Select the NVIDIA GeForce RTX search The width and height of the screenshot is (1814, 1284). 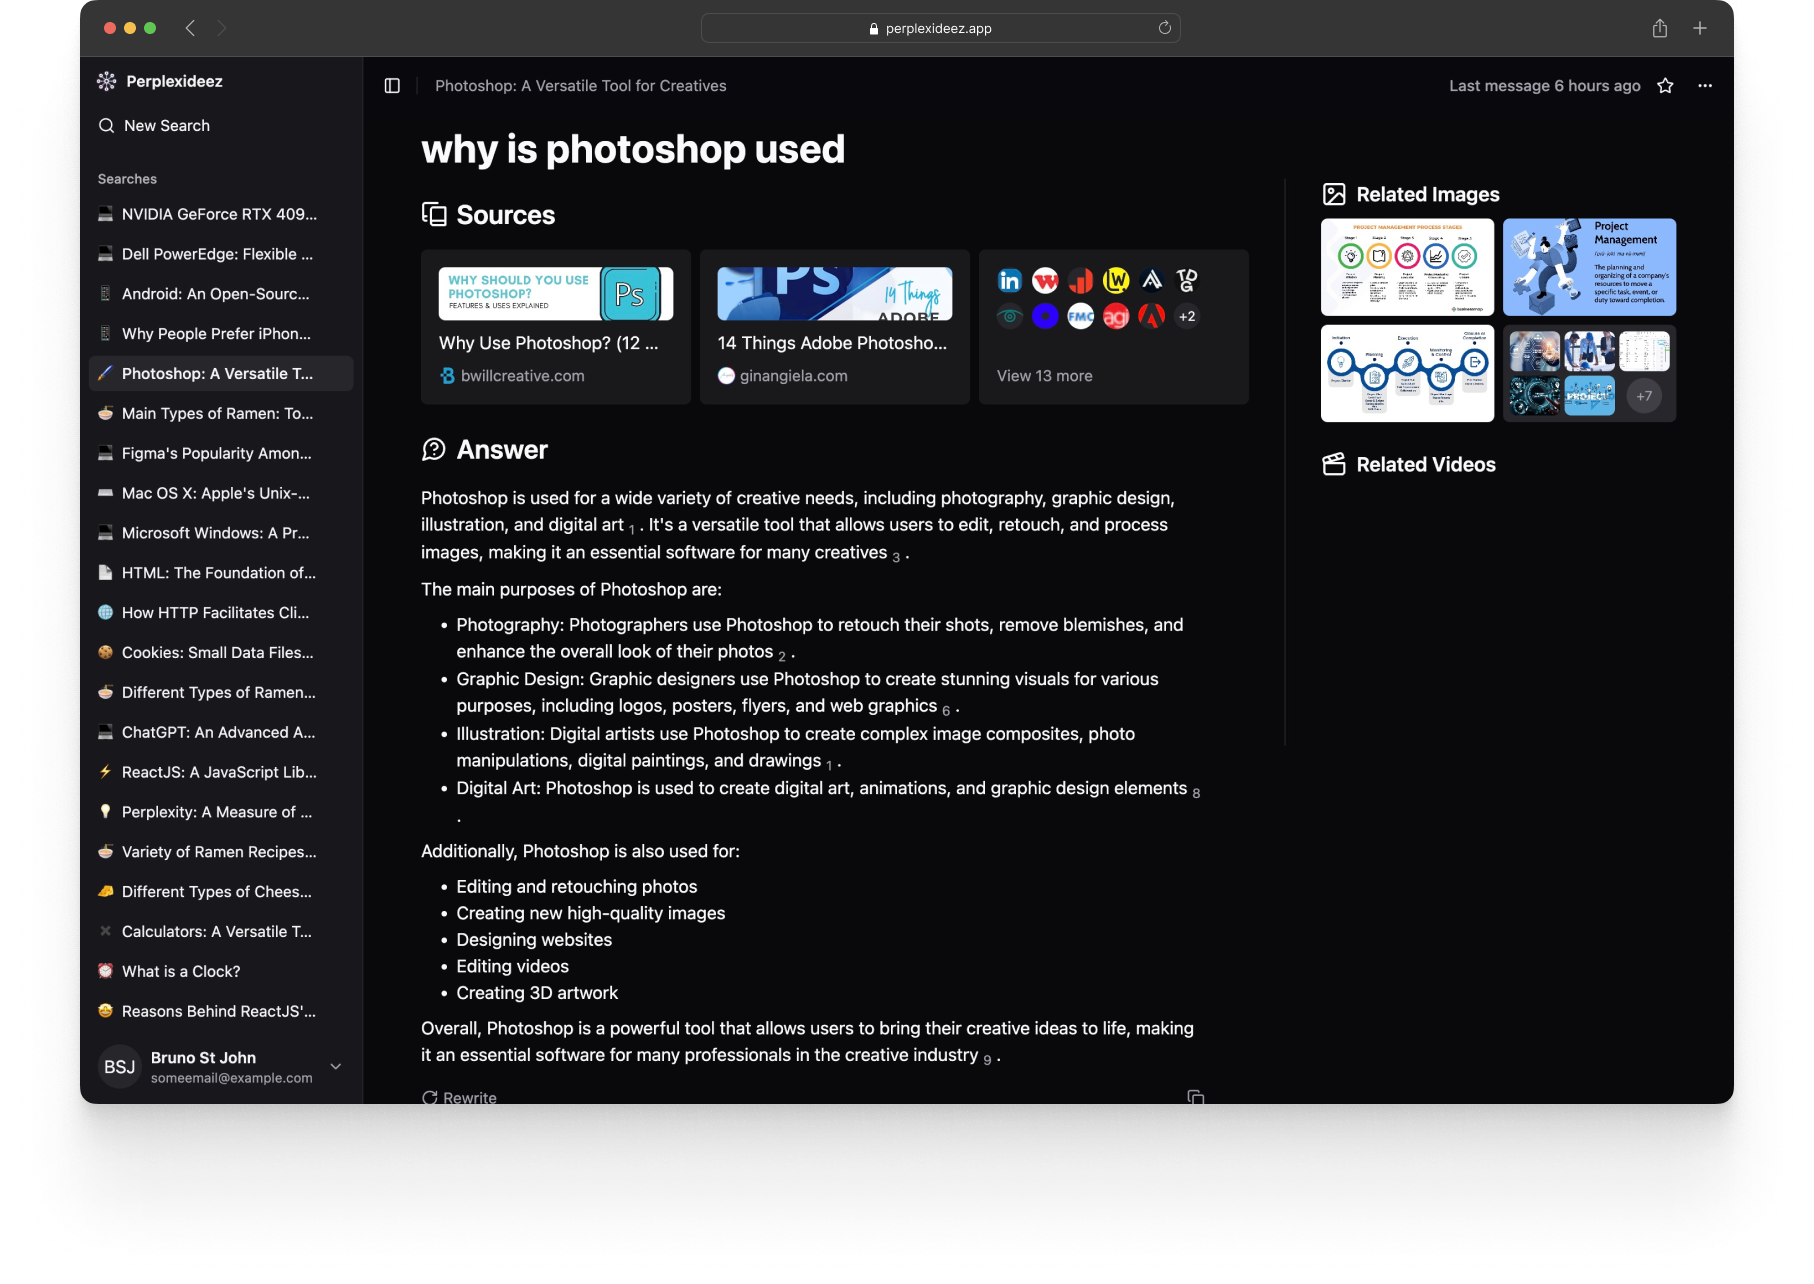point(219,214)
